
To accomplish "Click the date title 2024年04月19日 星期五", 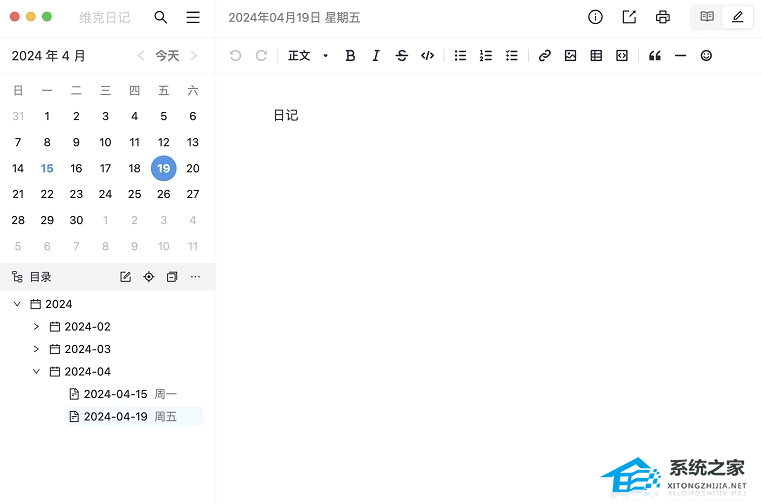I will pos(294,18).
